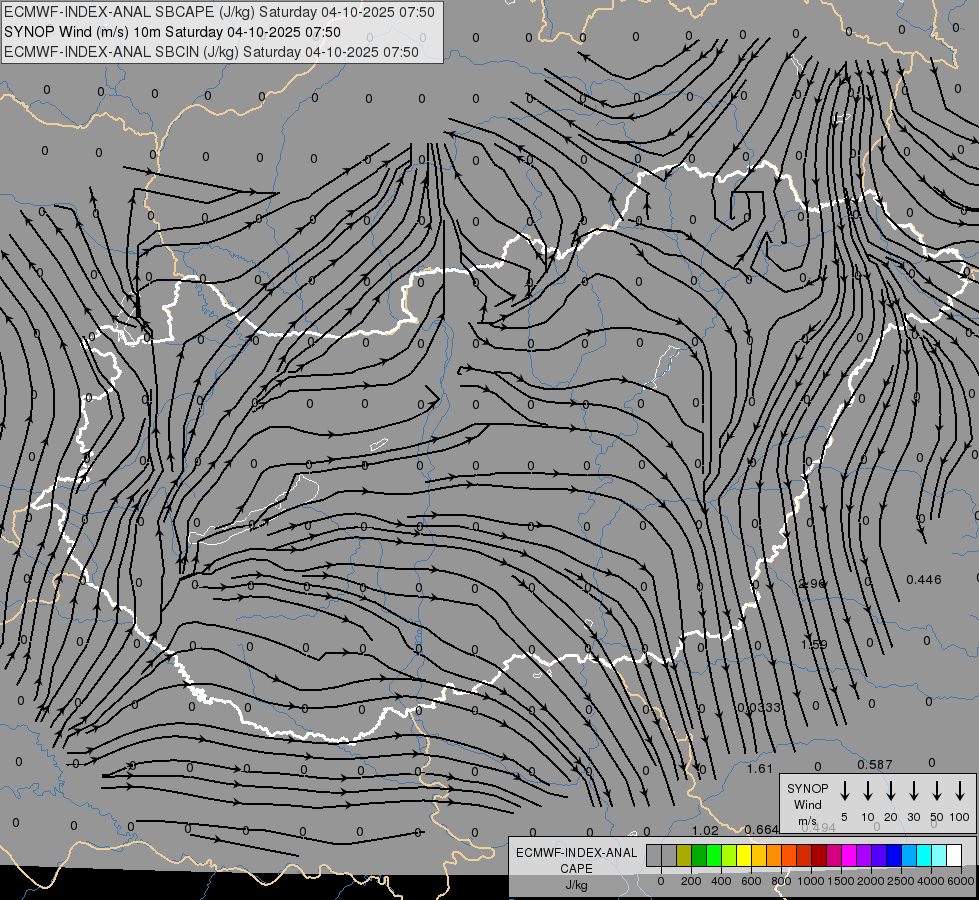Screen dimensions: 979x900
Task: Click the wind arrow labeled 20 m/s
Action: [891, 790]
